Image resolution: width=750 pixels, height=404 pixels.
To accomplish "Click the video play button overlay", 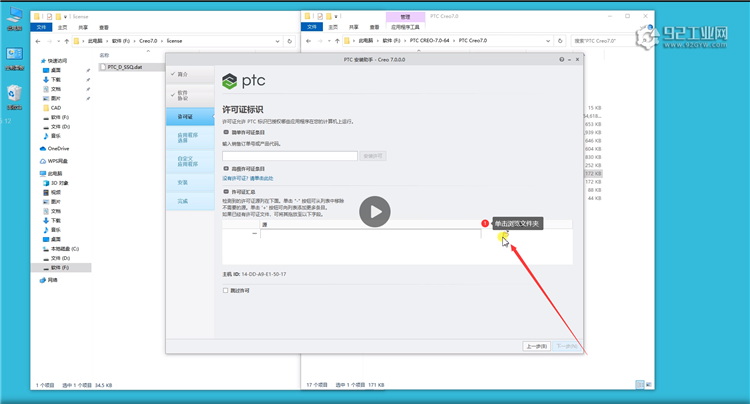I will pyautogui.click(x=375, y=212).
